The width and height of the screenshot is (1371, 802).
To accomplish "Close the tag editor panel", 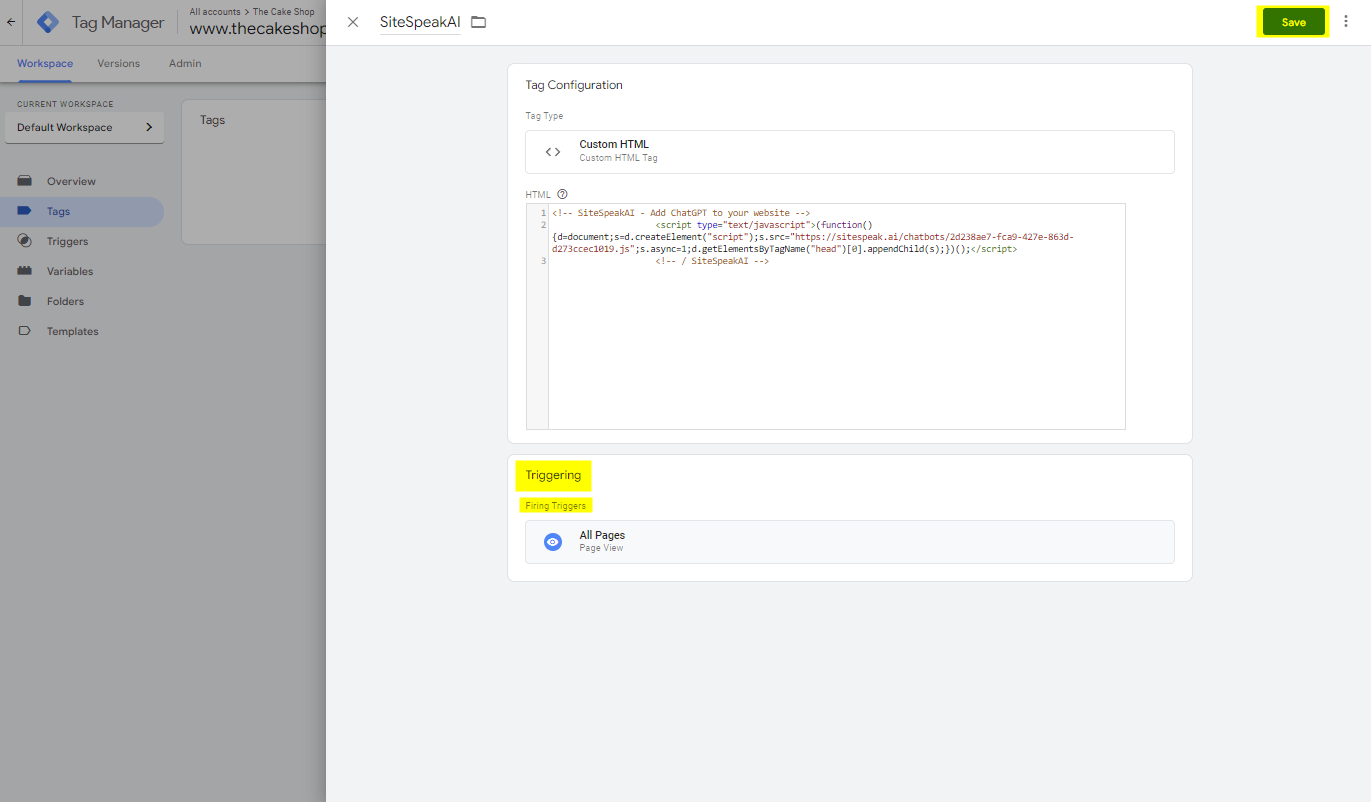I will coord(353,22).
